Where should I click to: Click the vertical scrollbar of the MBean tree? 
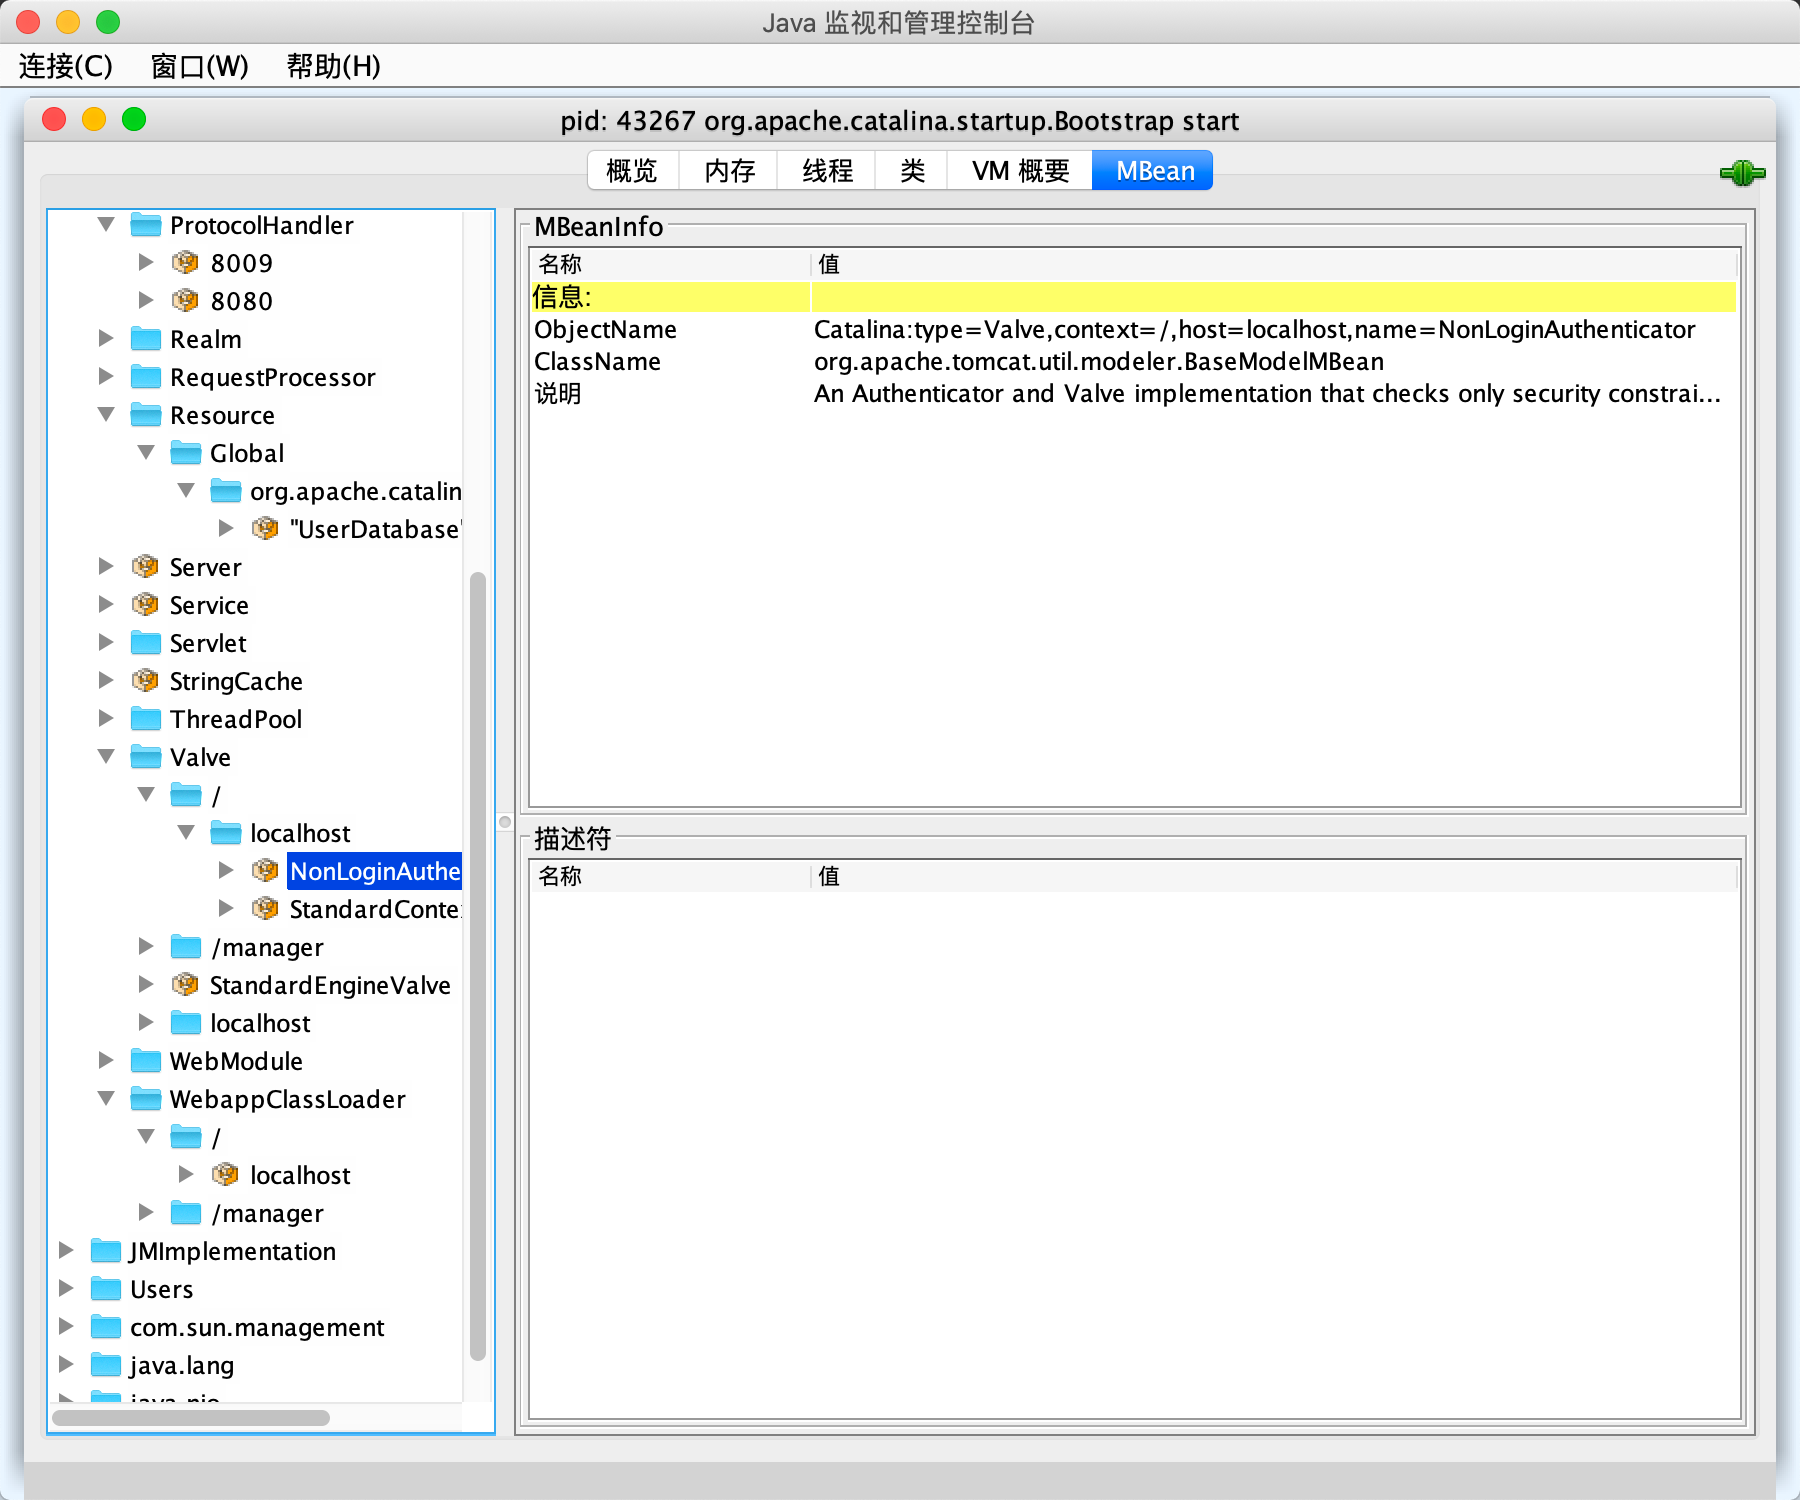pos(478,966)
